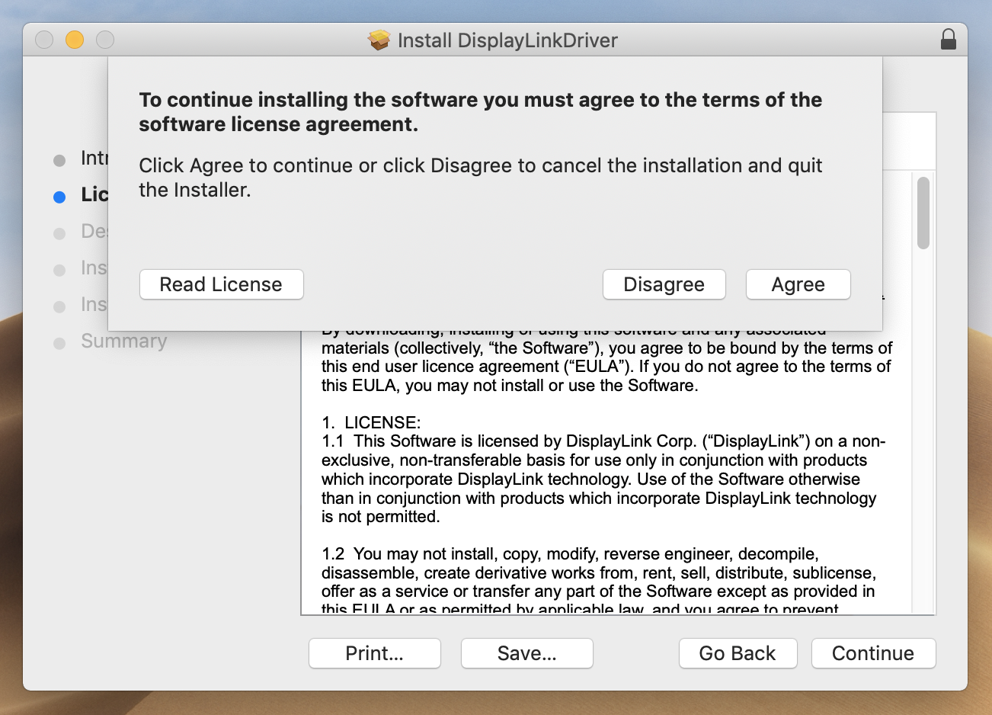This screenshot has height=715, width=992.
Task: Click the installer package icon in title
Action: (x=379, y=40)
